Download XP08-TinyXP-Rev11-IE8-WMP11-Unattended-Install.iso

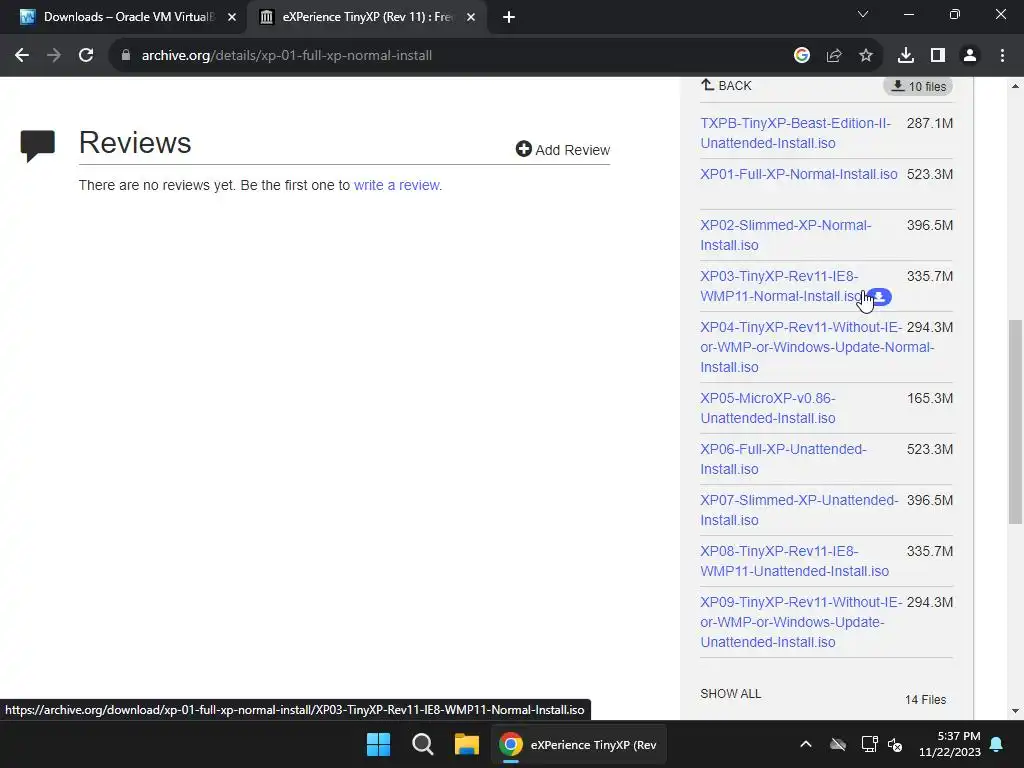[x=795, y=561]
